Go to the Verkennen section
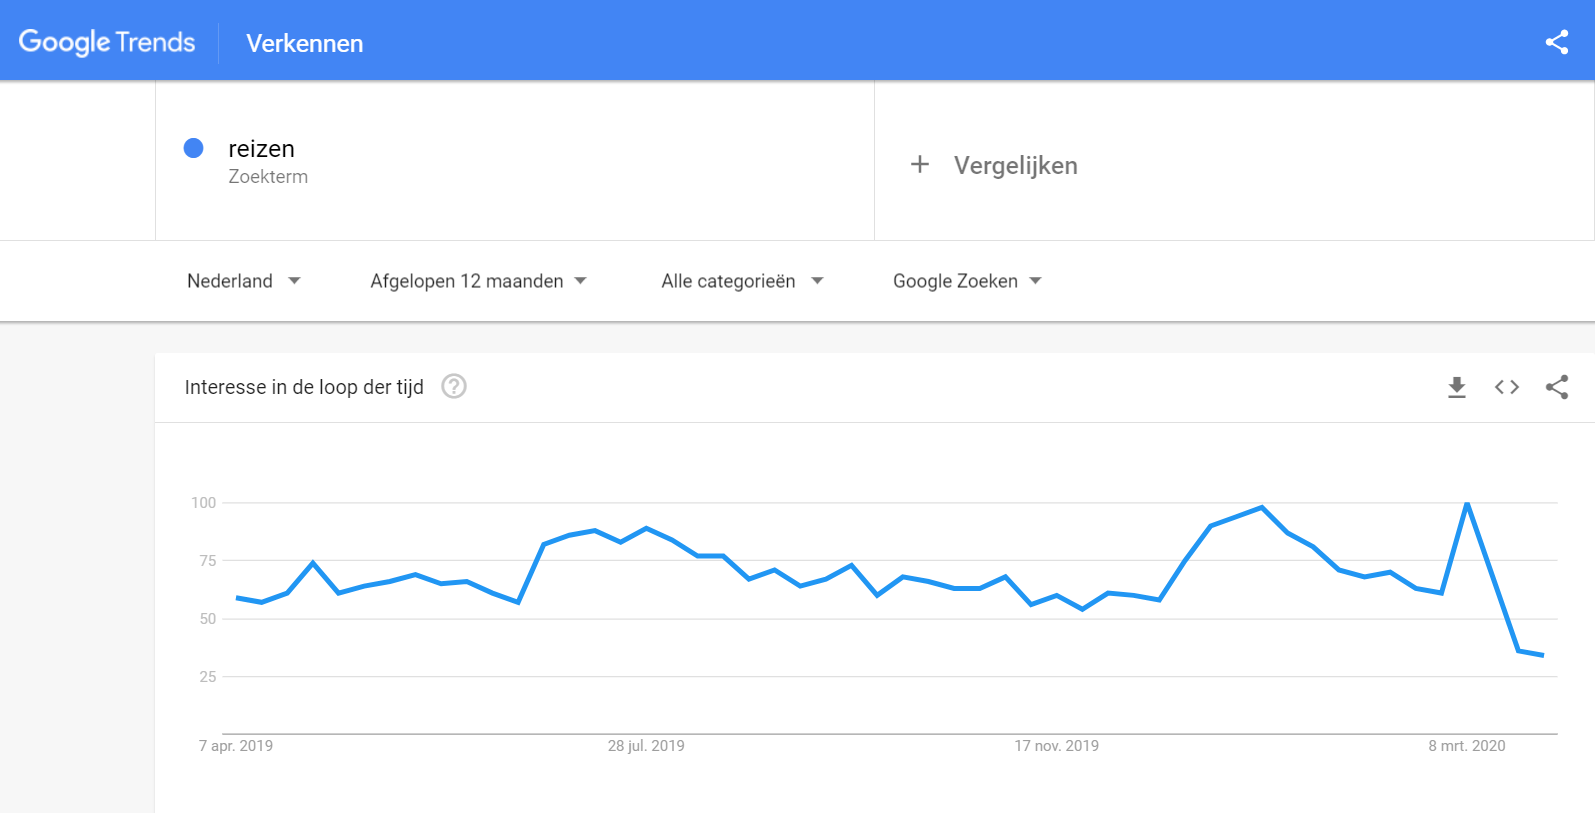 305,43
